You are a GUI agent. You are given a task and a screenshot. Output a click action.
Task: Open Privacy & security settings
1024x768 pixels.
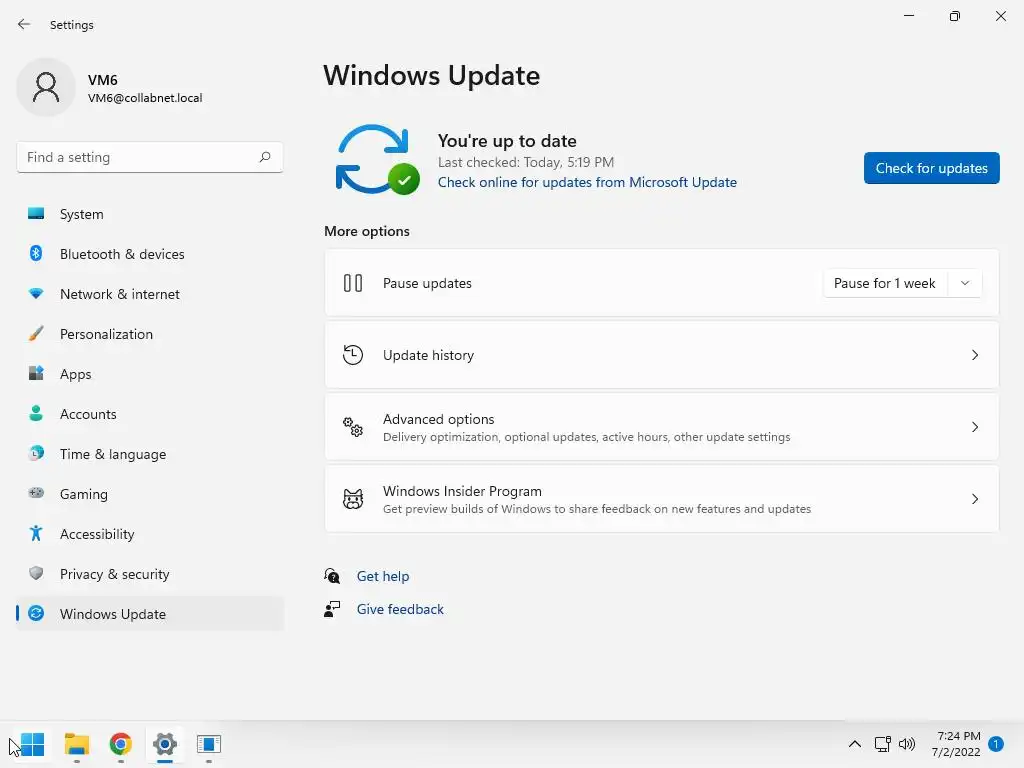pyautogui.click(x=150, y=573)
